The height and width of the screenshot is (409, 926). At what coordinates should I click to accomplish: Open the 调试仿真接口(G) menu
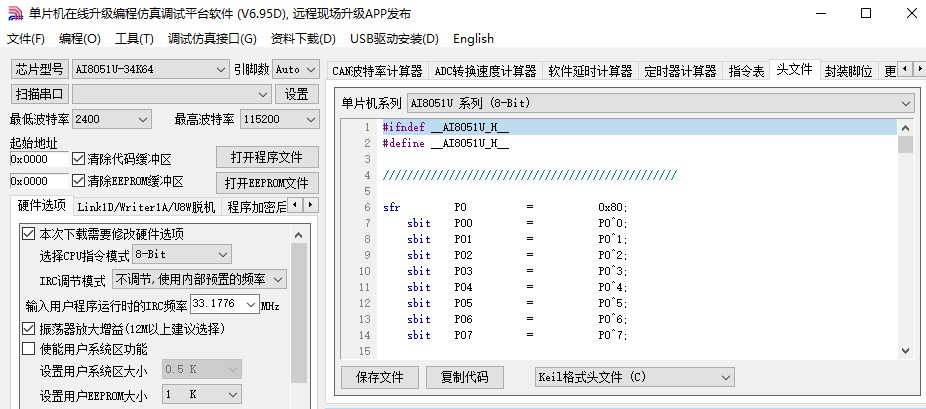coord(212,39)
